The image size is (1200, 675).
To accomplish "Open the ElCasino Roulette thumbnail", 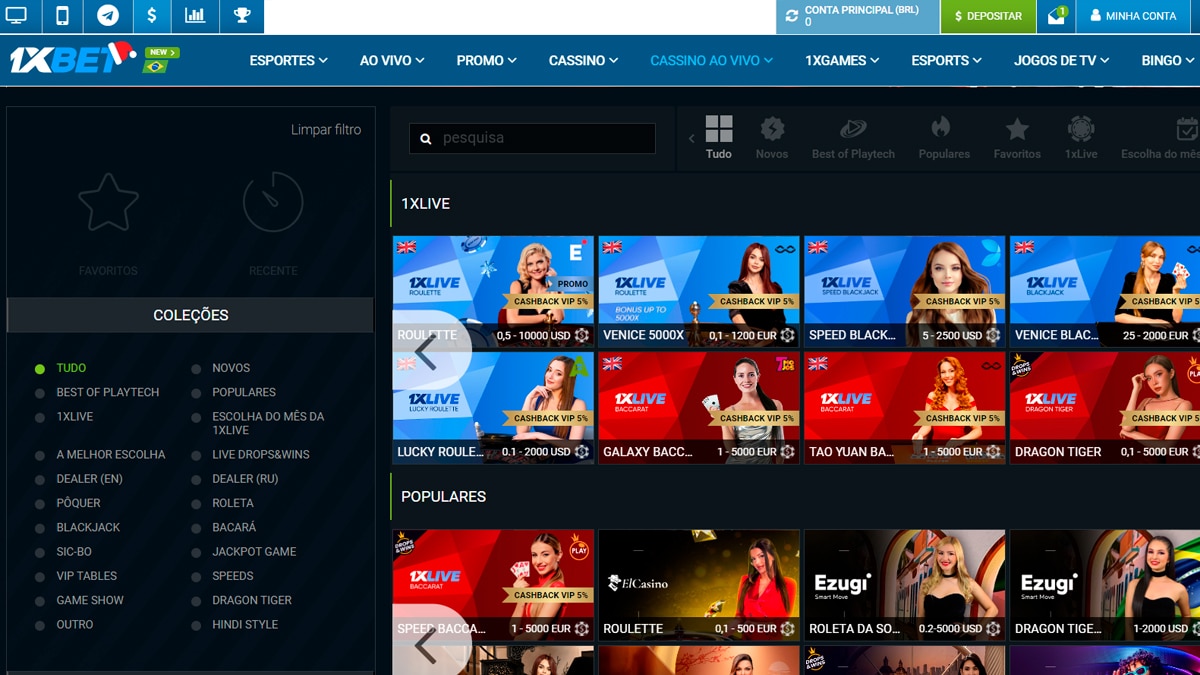I will coord(699,584).
